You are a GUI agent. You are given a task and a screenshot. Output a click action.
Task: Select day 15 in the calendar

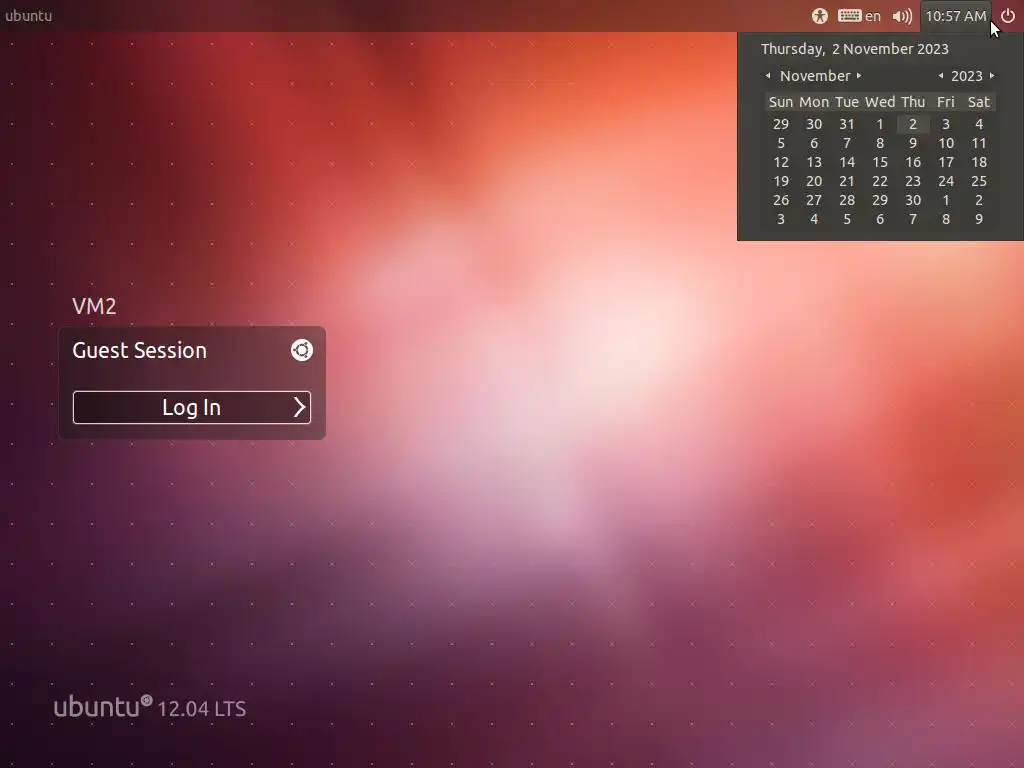tap(880, 162)
